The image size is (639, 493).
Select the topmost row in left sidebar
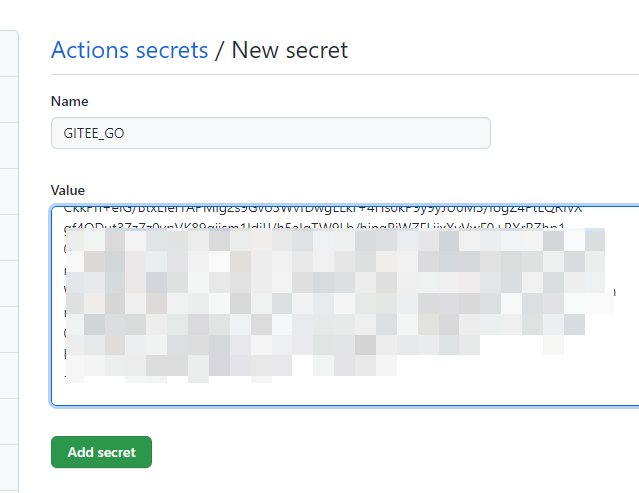pyautogui.click(x=9, y=53)
